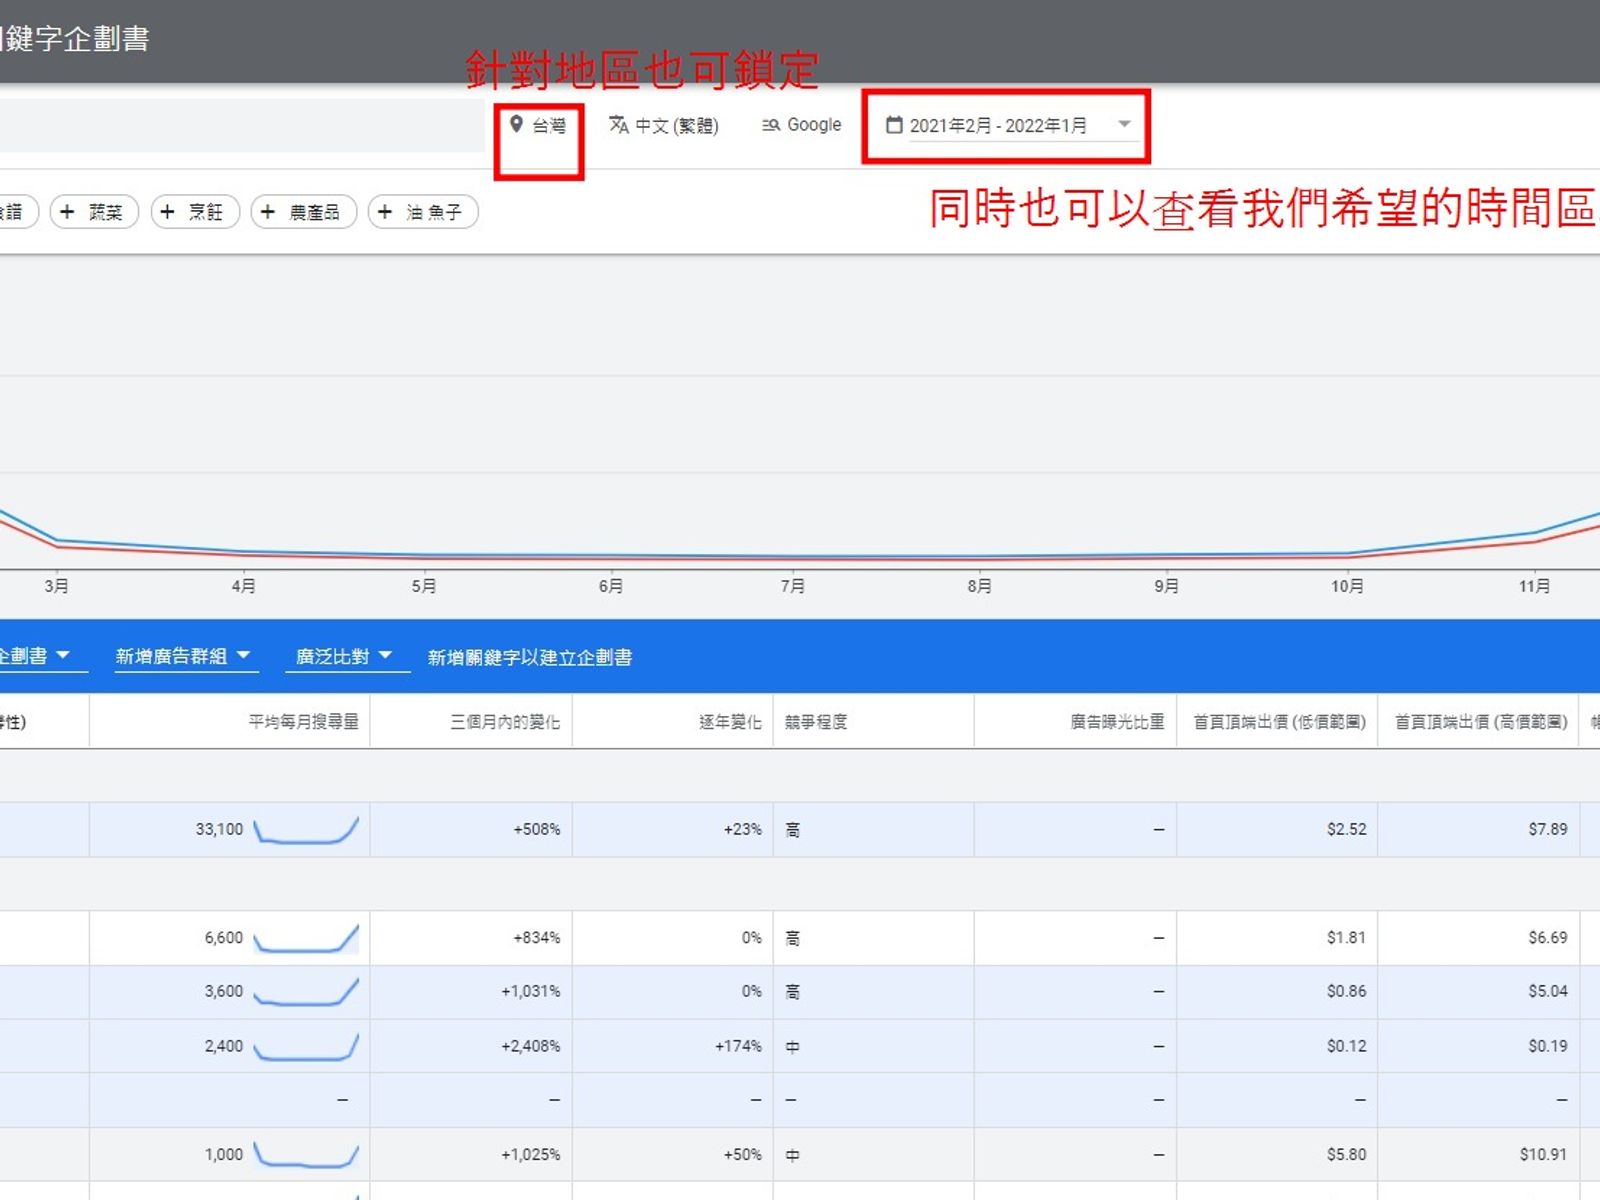Click the 6,600 search volume value

coord(224,937)
